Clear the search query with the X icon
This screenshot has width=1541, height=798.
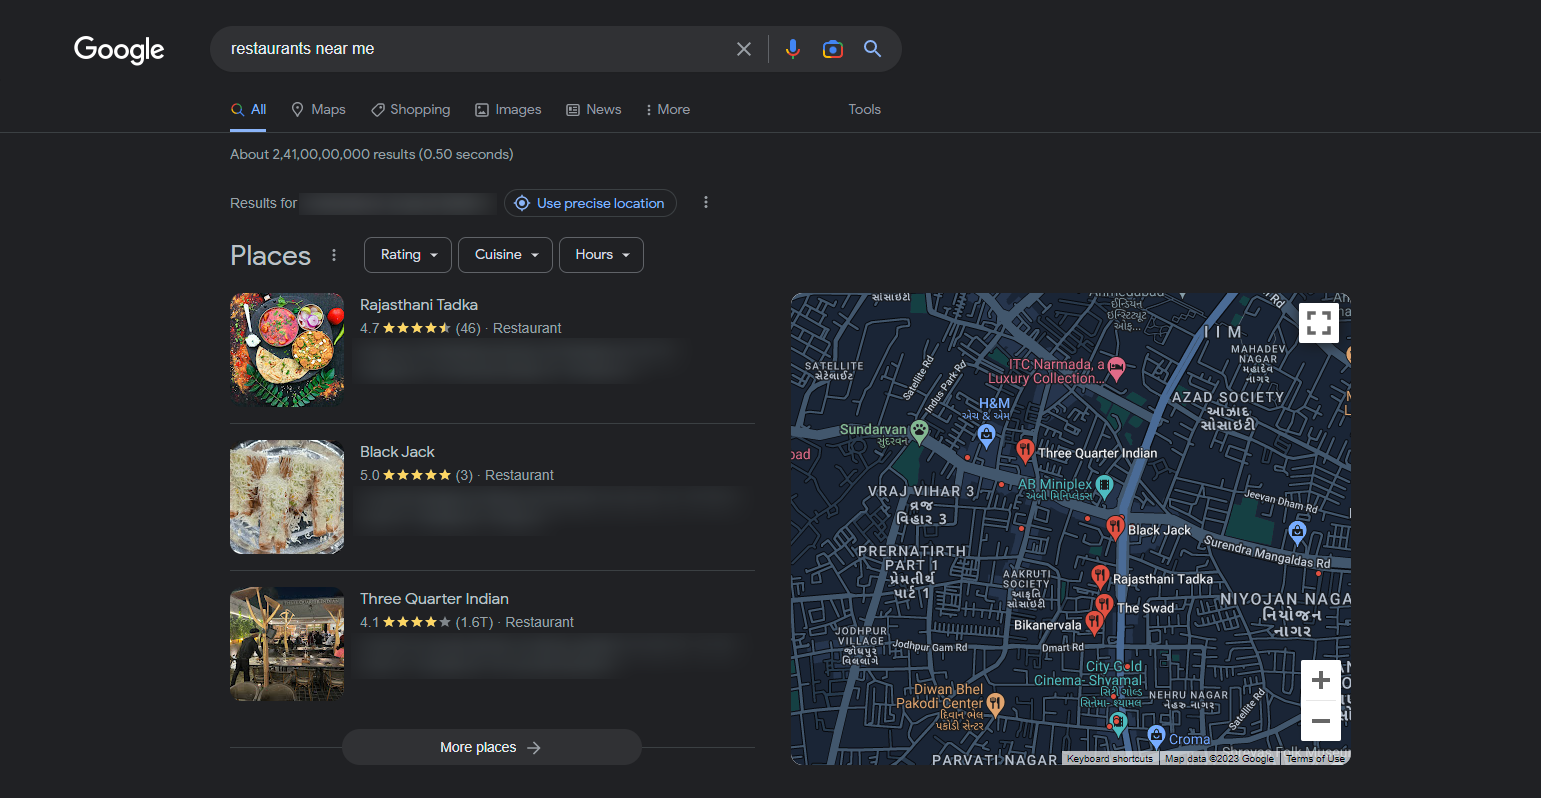tap(744, 49)
